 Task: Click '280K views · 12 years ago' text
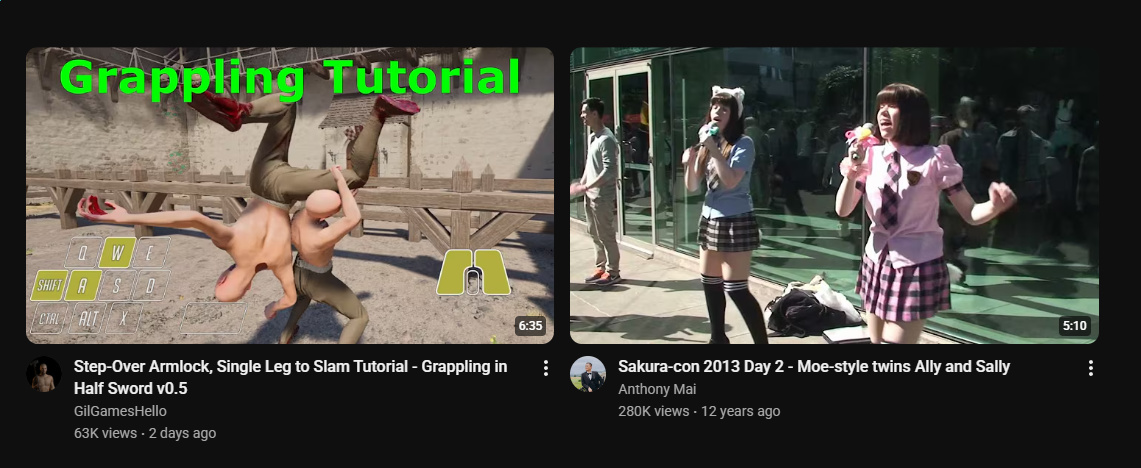point(699,411)
